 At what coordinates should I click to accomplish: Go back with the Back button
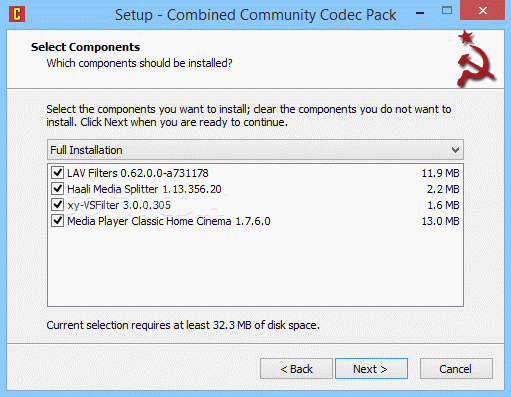coord(296,369)
